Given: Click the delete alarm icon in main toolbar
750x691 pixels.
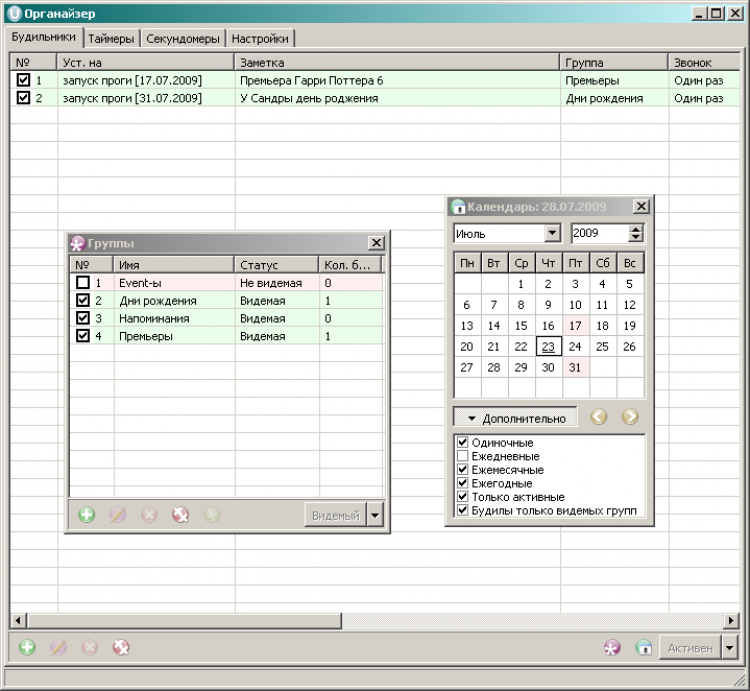Looking at the screenshot, I should click(x=89, y=647).
